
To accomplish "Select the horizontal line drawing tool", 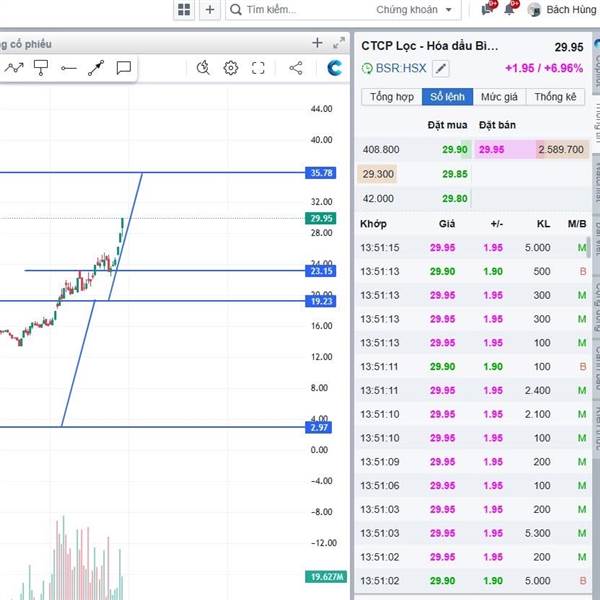I will (69, 68).
